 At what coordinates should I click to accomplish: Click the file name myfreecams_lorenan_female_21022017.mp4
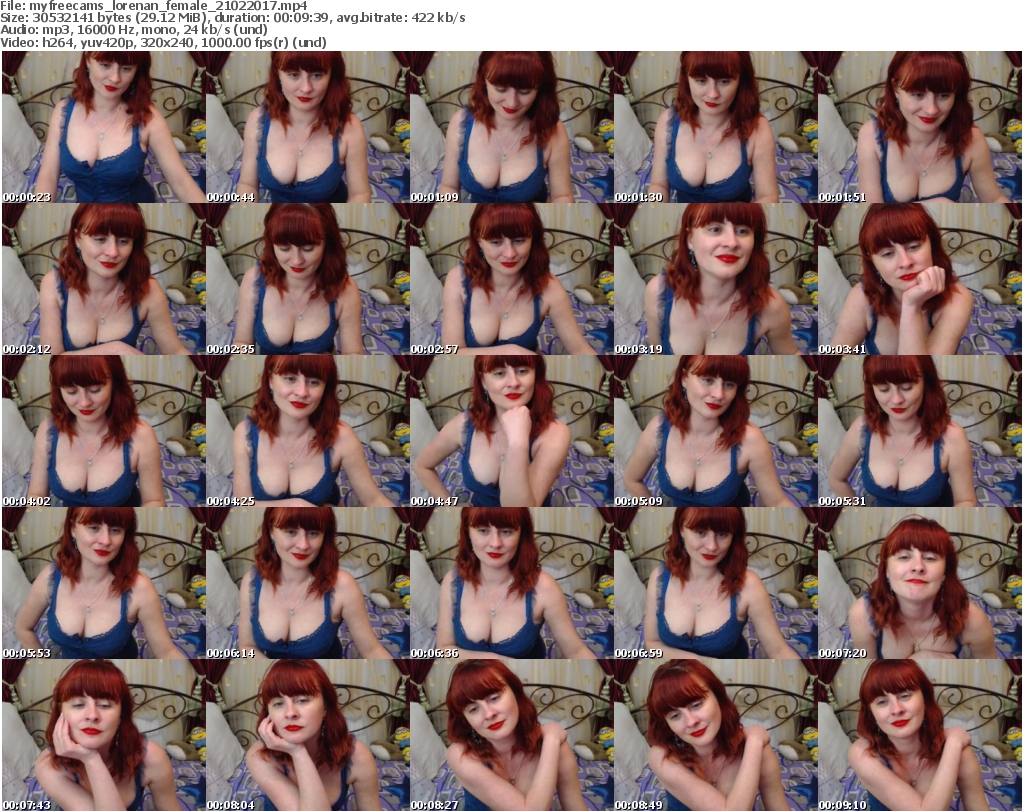(168, 6)
